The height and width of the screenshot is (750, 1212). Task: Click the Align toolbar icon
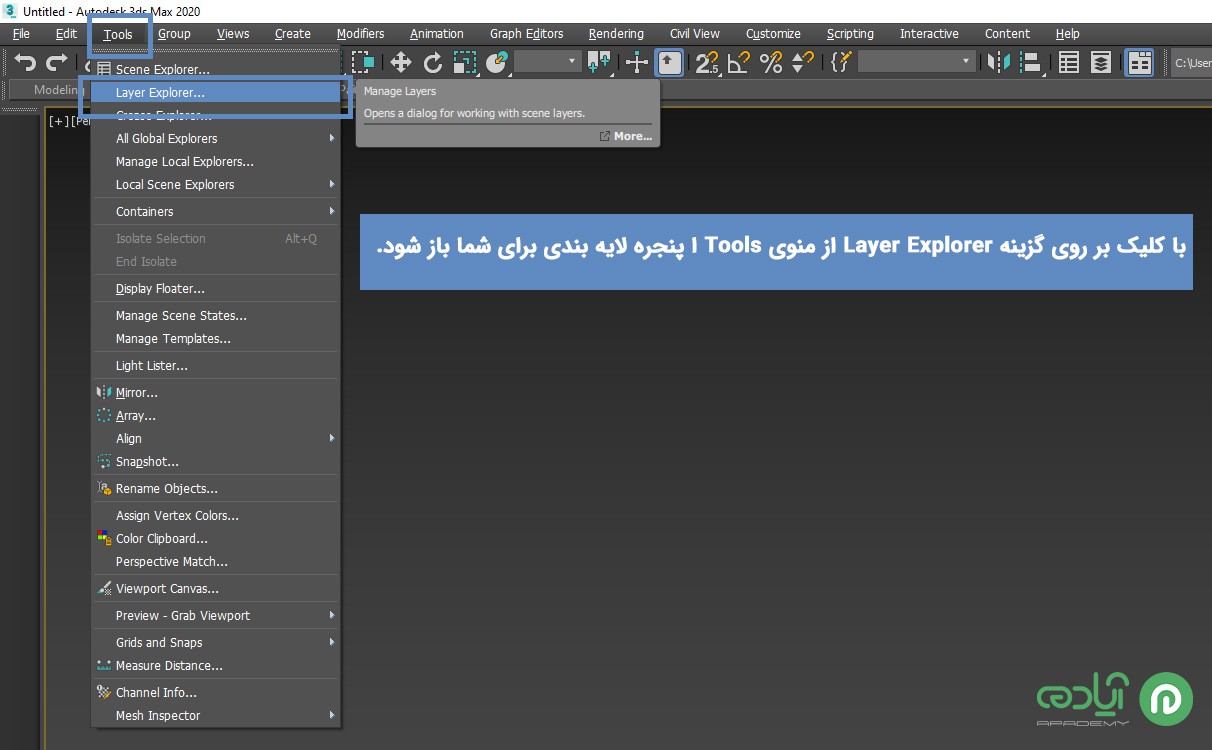coord(1033,63)
